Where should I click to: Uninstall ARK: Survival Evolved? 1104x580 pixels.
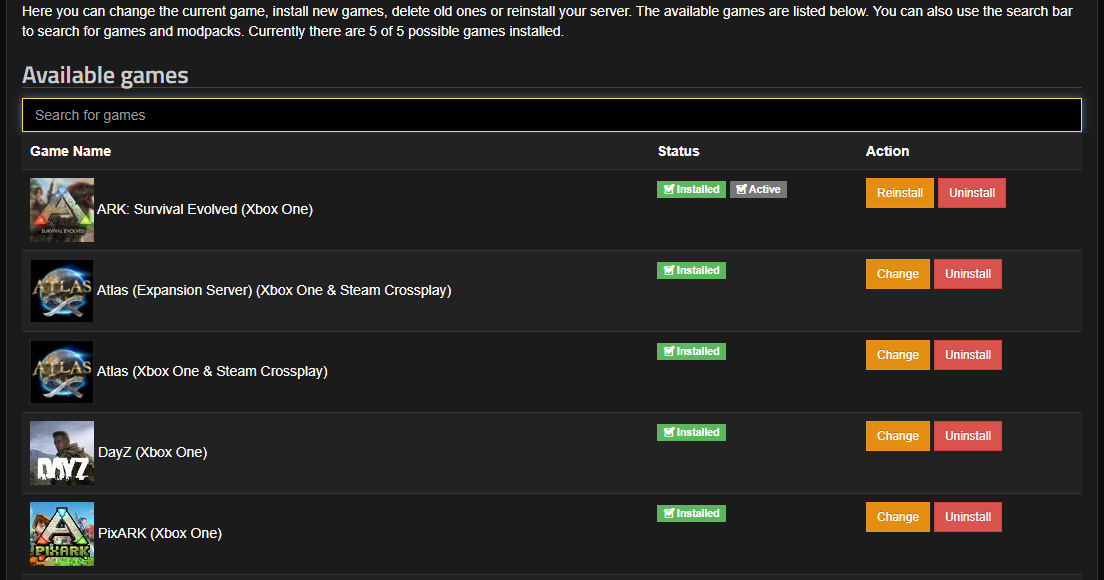(972, 193)
